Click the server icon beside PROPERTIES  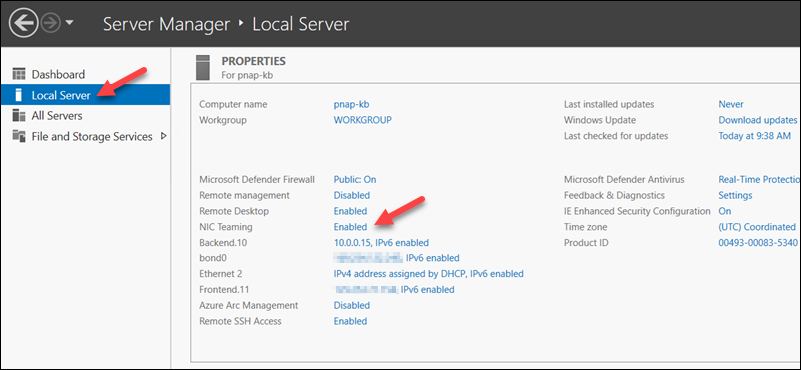pyautogui.click(x=203, y=67)
